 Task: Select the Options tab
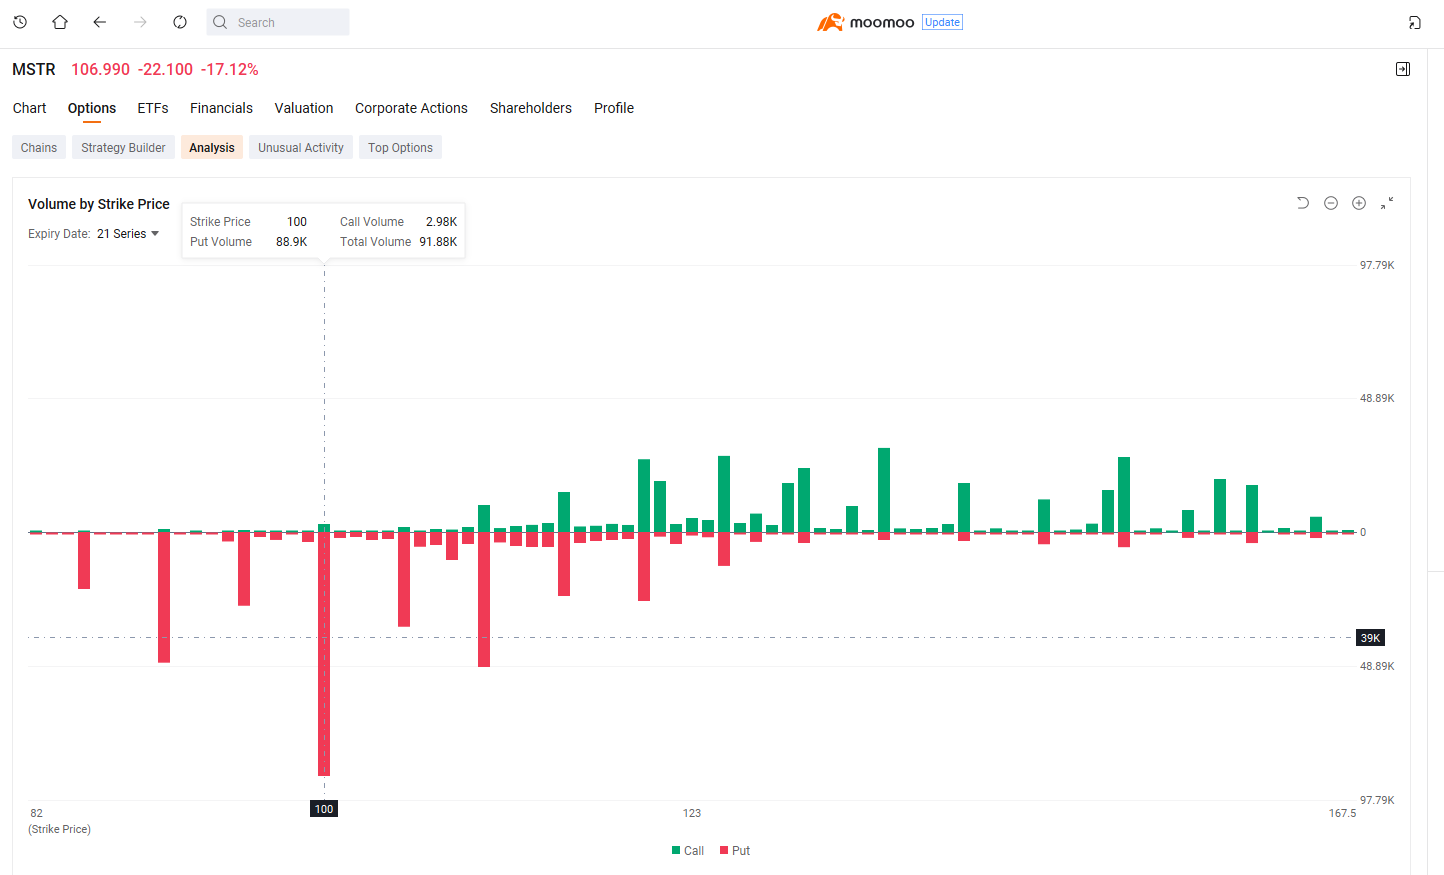click(x=92, y=108)
